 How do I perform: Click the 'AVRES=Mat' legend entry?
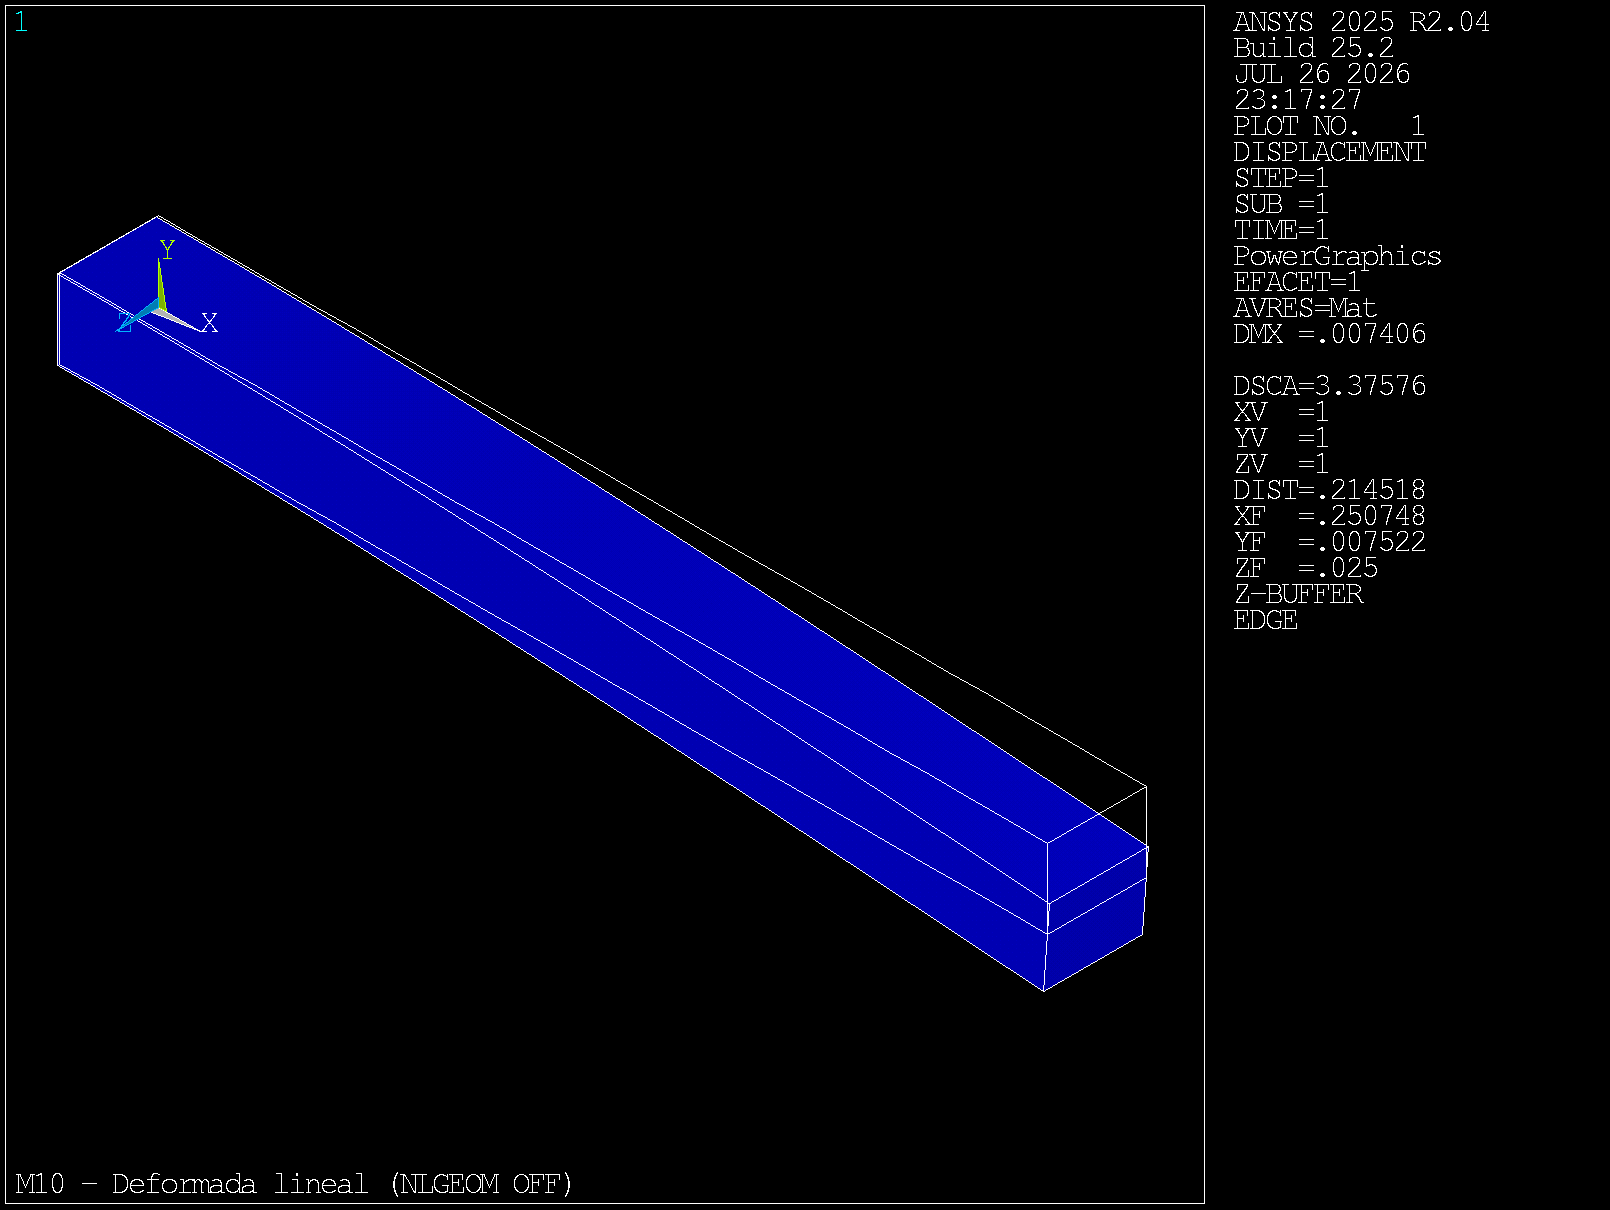1305,309
